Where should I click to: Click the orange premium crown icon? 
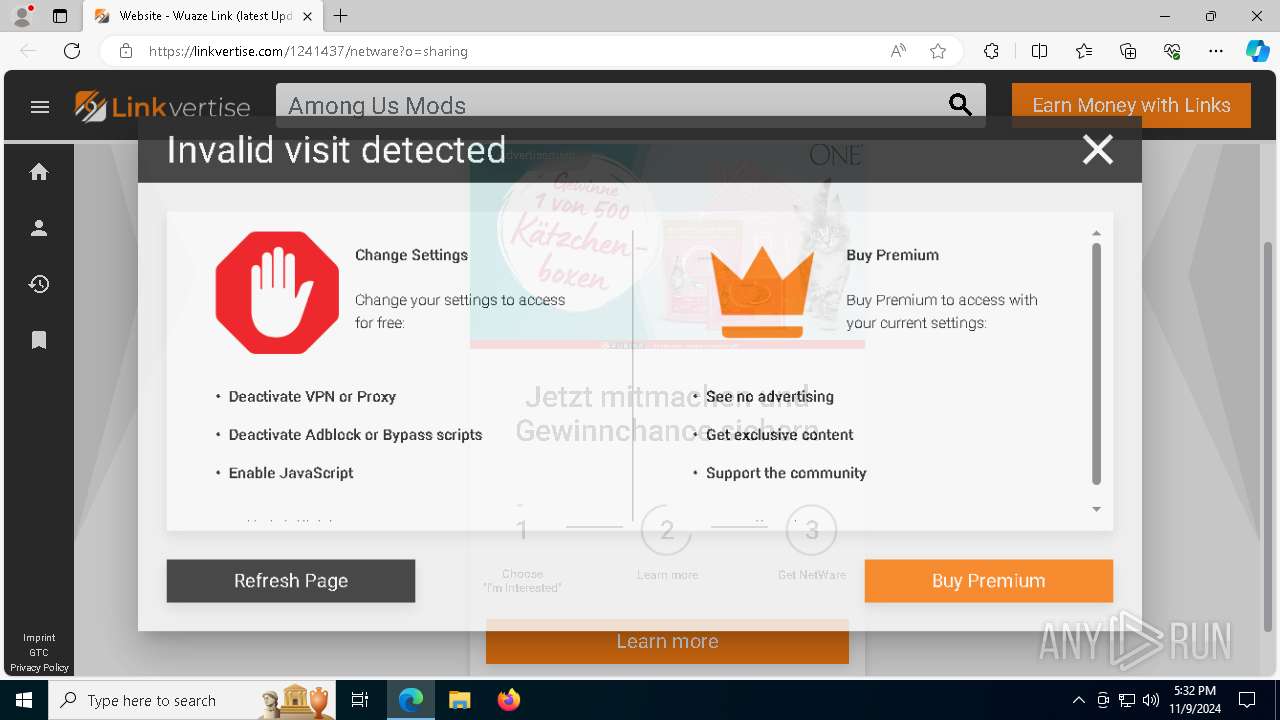click(762, 290)
